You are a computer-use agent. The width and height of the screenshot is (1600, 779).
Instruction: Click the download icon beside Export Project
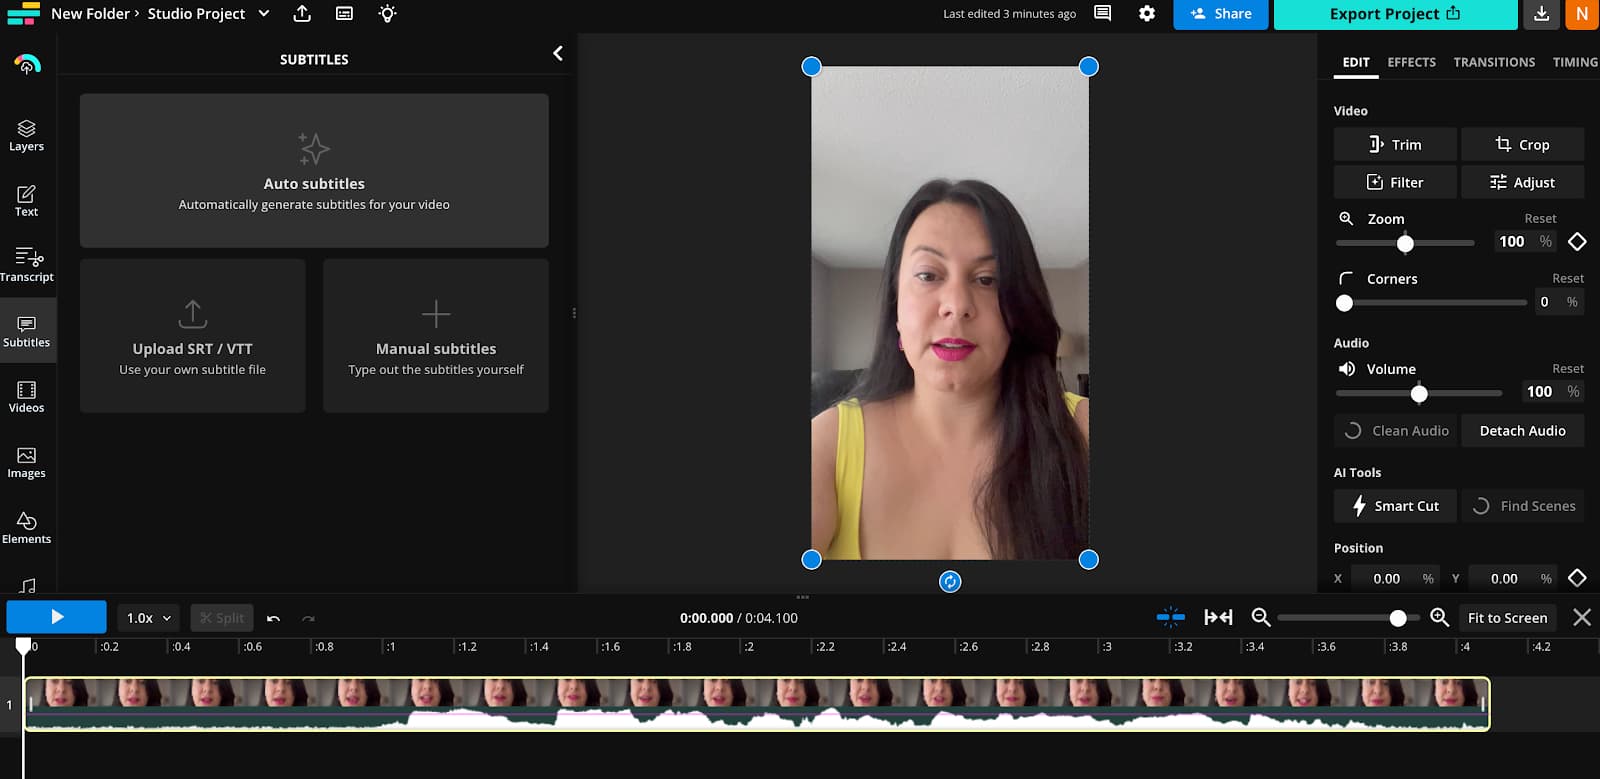[x=1541, y=14]
